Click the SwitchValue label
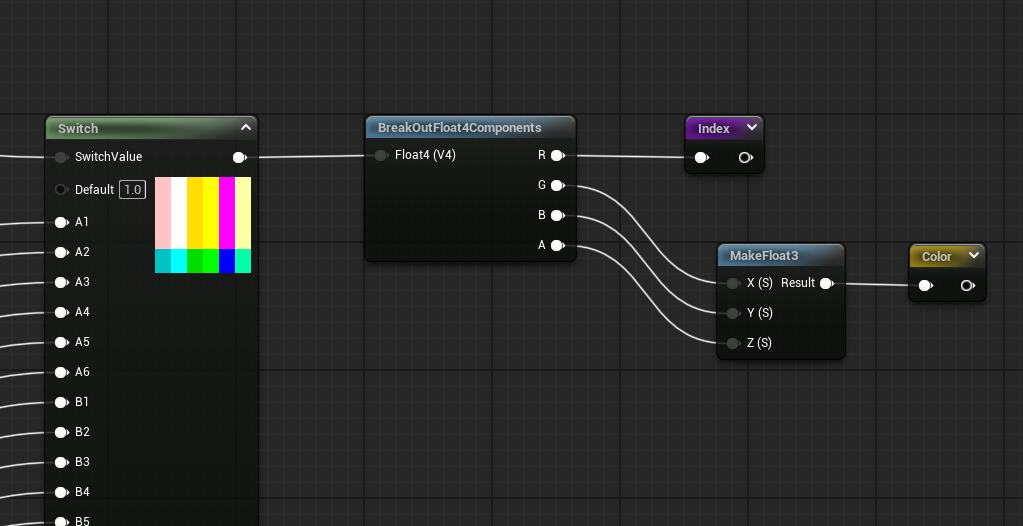Image resolution: width=1023 pixels, height=526 pixels. pyautogui.click(x=108, y=157)
